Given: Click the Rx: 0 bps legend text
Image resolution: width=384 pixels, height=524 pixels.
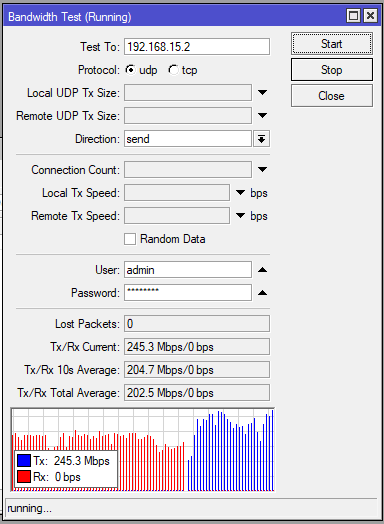Looking at the screenshot, I should (57, 477).
